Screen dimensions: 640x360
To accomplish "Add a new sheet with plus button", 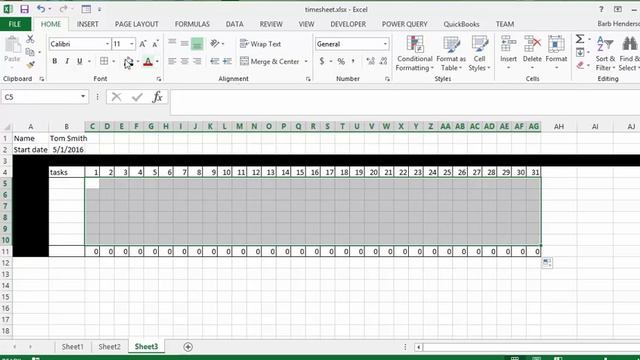I will click(x=188, y=347).
